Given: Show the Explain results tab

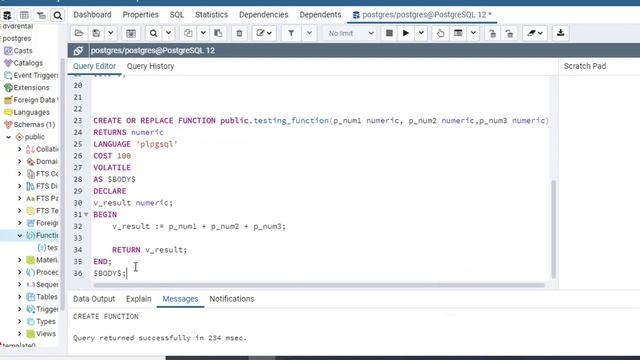Looking at the screenshot, I should click(138, 299).
